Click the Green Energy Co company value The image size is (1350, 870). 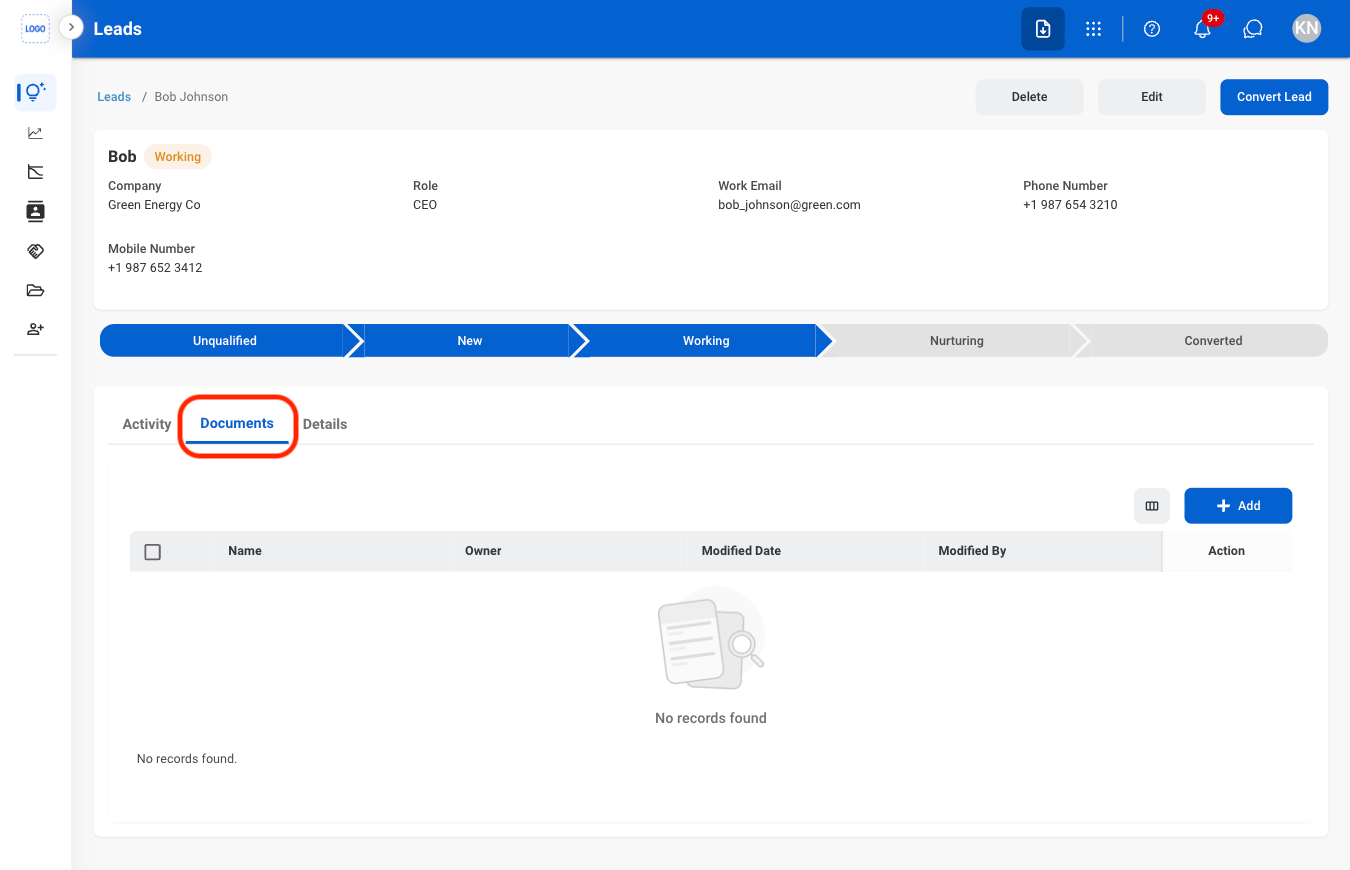(x=154, y=205)
